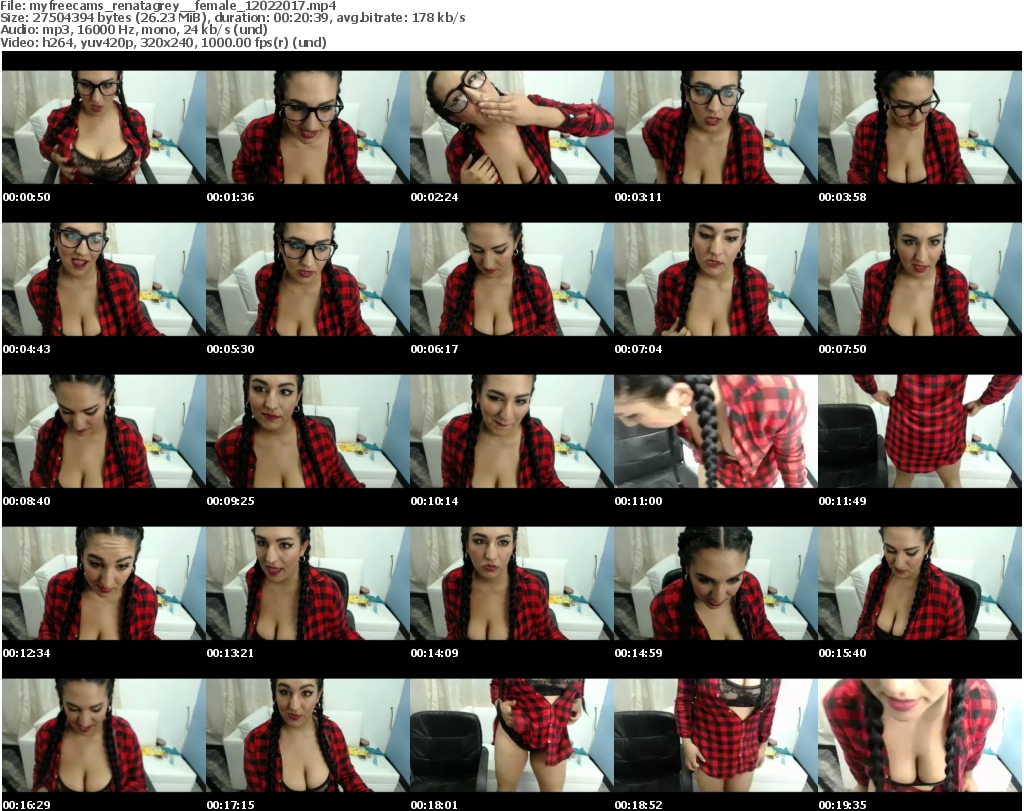Select the time label 00:18:52
1024x811 pixels.
point(638,805)
